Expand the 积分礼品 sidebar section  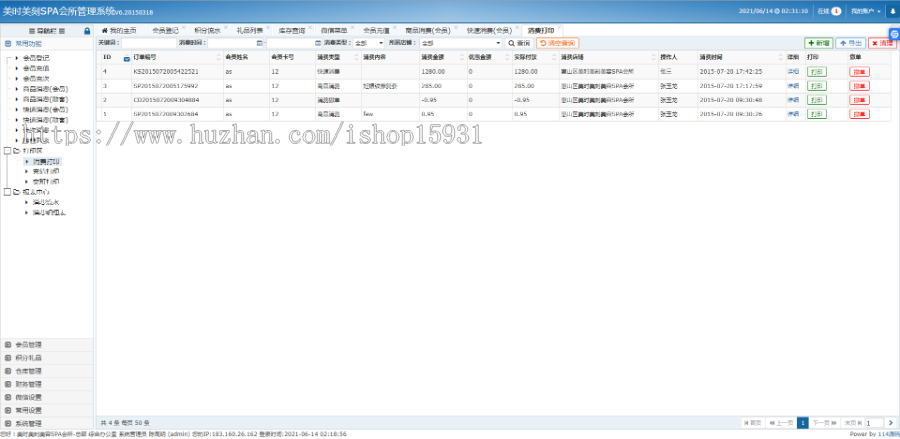[x=46, y=358]
